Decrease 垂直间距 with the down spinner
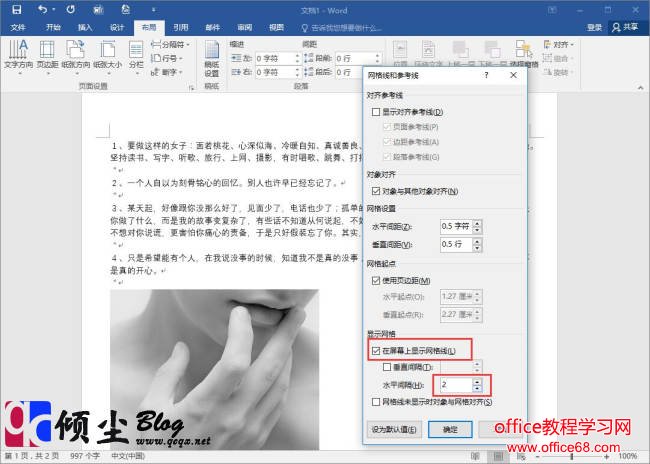 pyautogui.click(x=477, y=248)
